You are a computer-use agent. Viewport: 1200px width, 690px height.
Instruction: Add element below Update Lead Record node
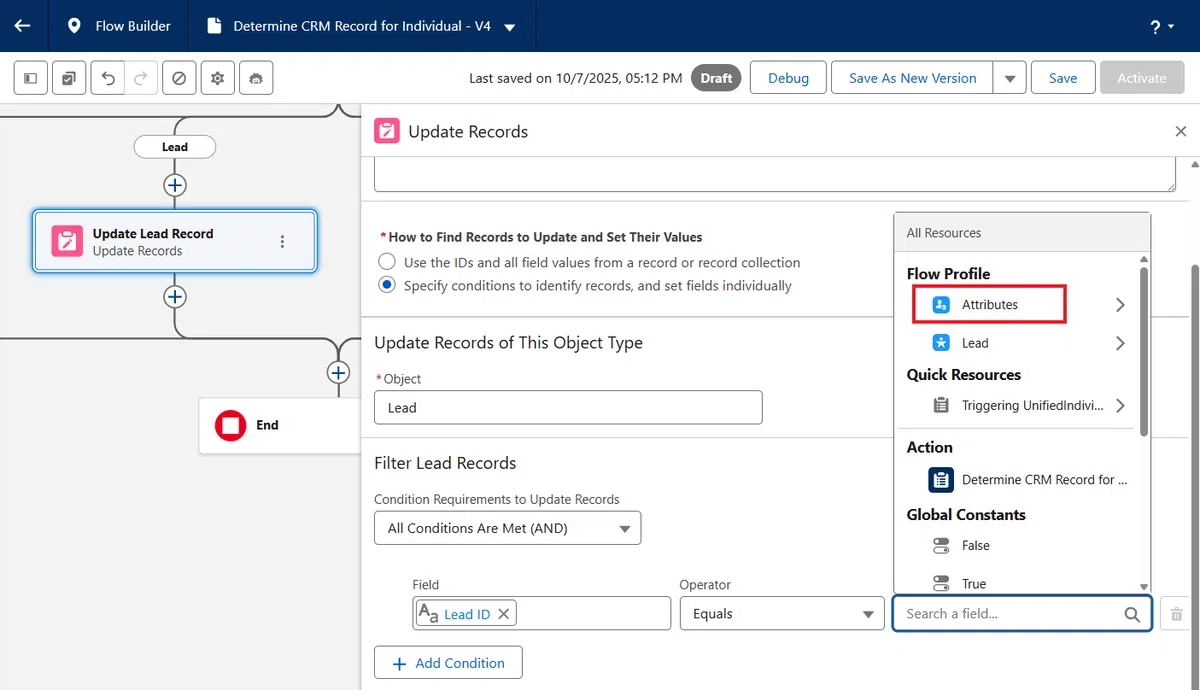pos(175,297)
